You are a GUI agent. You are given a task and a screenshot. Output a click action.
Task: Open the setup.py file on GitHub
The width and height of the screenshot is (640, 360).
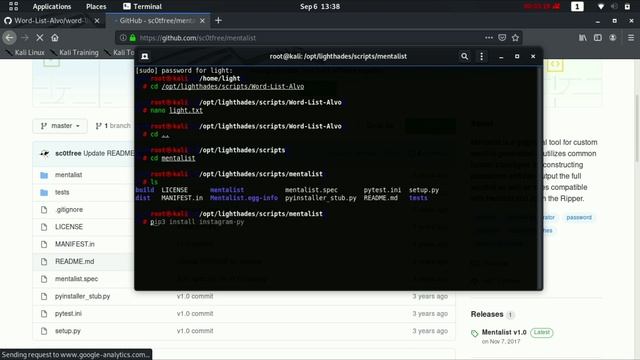[x=68, y=331]
